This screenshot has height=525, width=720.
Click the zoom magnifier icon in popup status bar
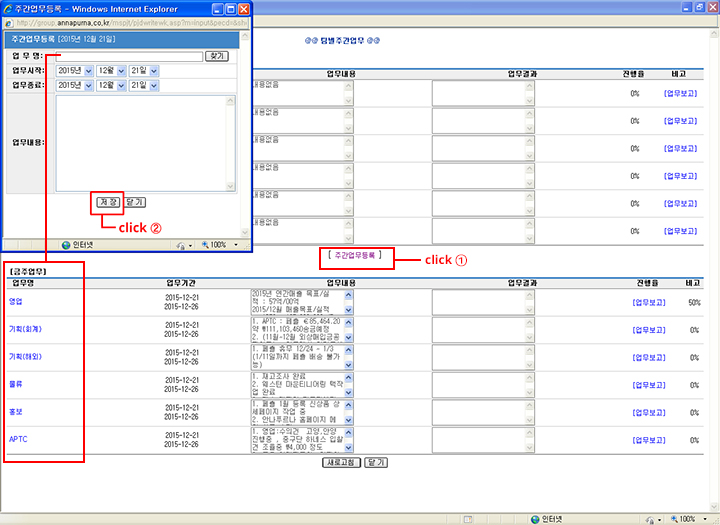206,244
